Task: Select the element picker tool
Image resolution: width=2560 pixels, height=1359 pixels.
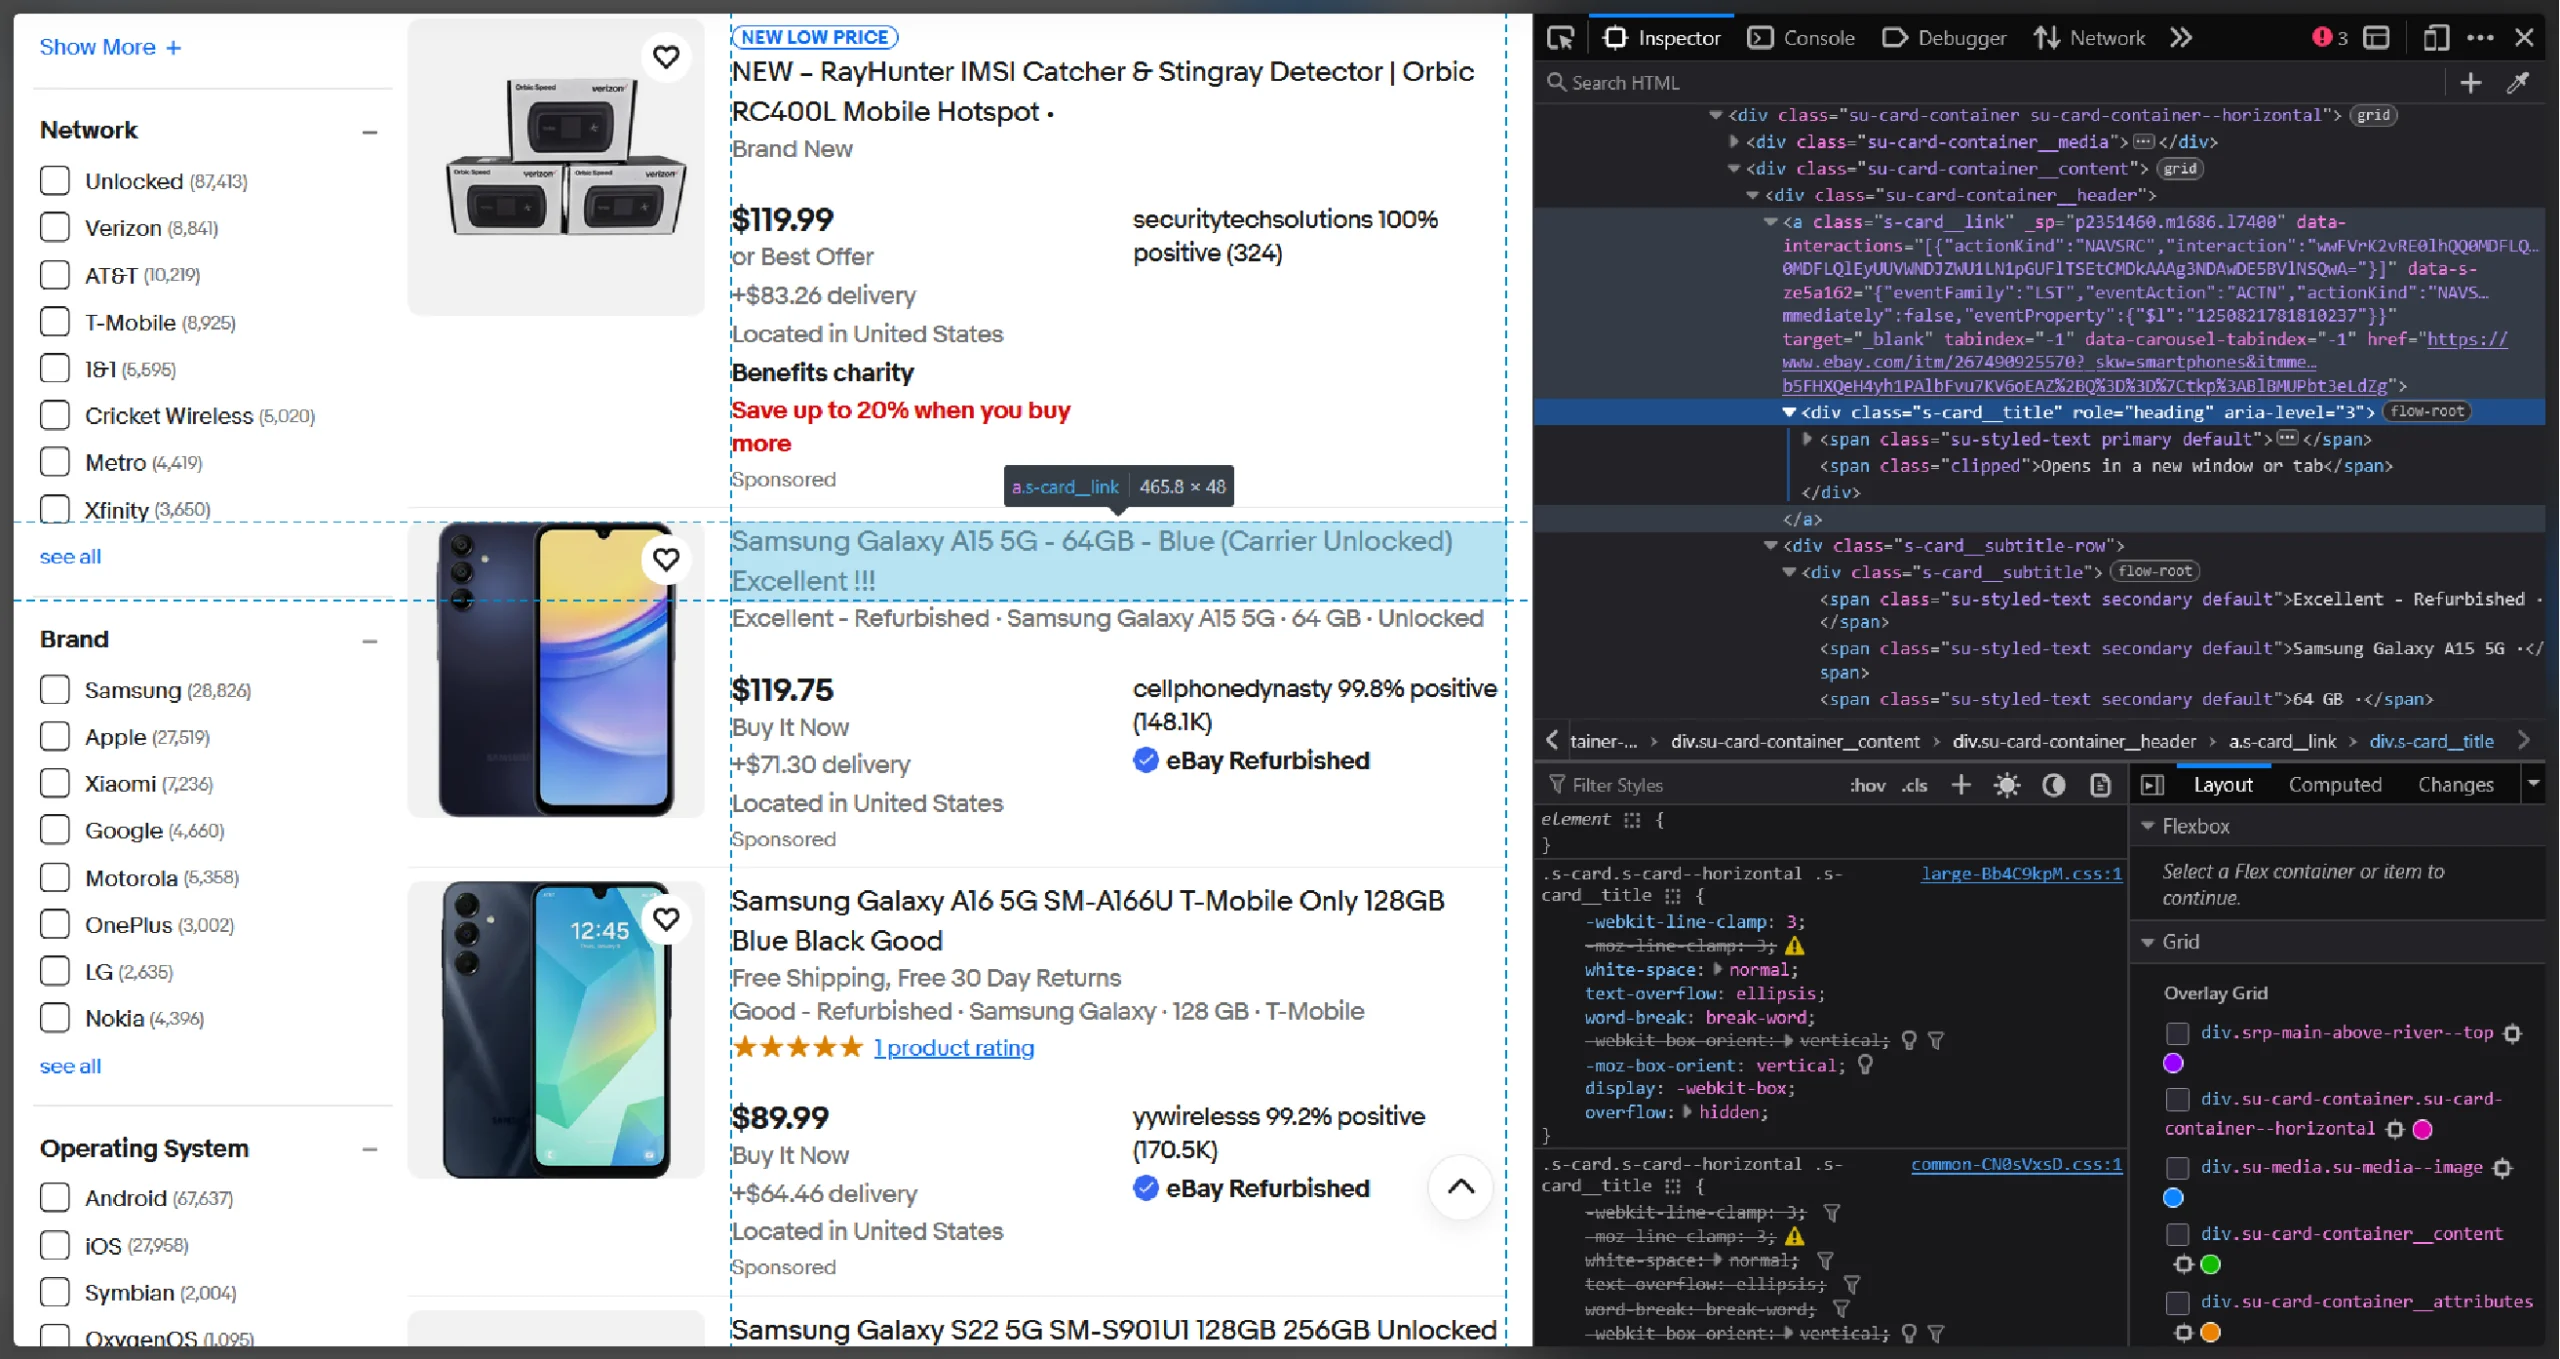Action: pyautogui.click(x=1561, y=36)
